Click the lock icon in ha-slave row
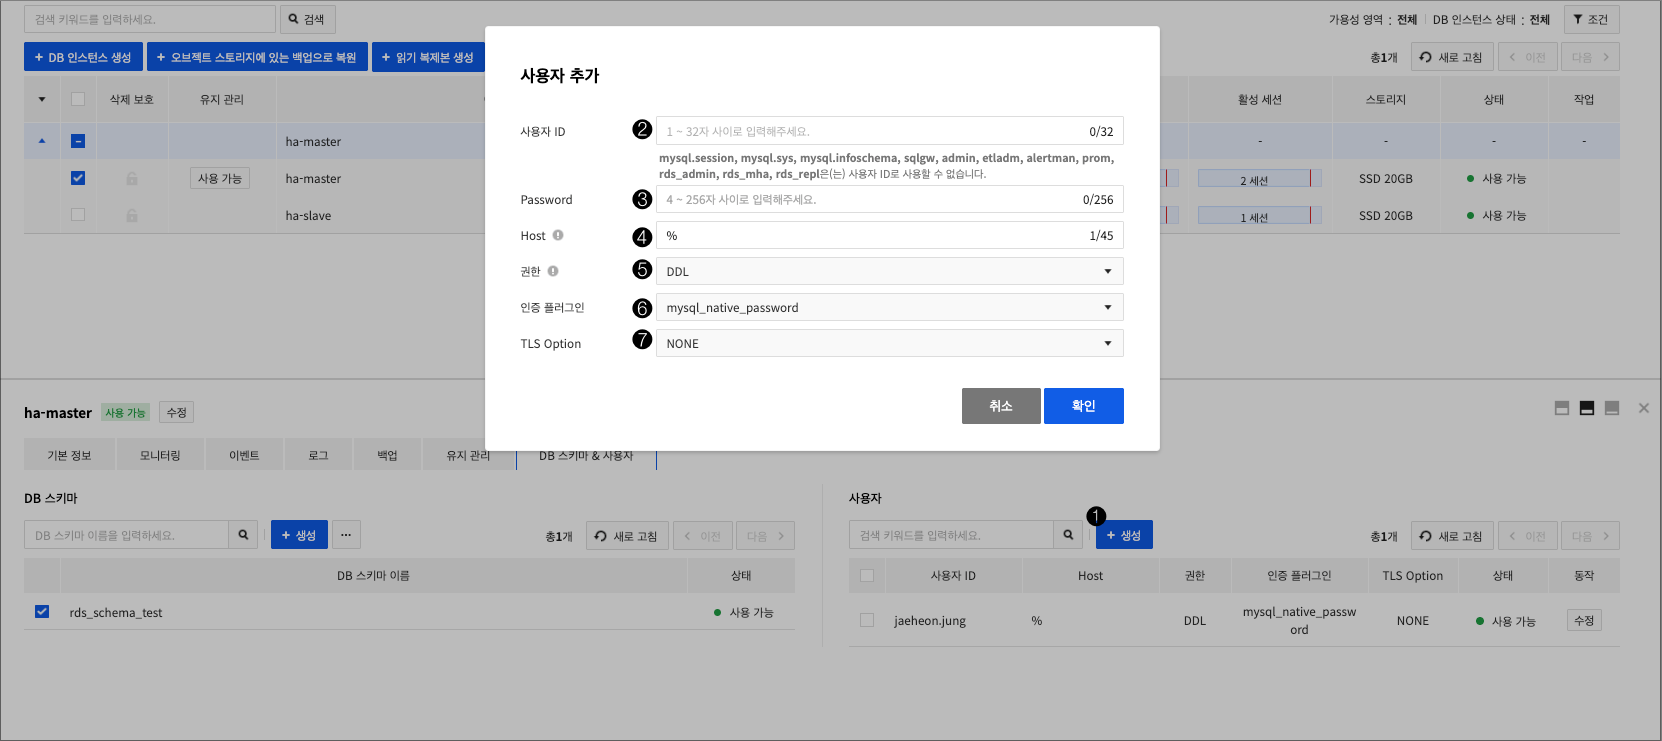The width and height of the screenshot is (1662, 741). coord(132,216)
